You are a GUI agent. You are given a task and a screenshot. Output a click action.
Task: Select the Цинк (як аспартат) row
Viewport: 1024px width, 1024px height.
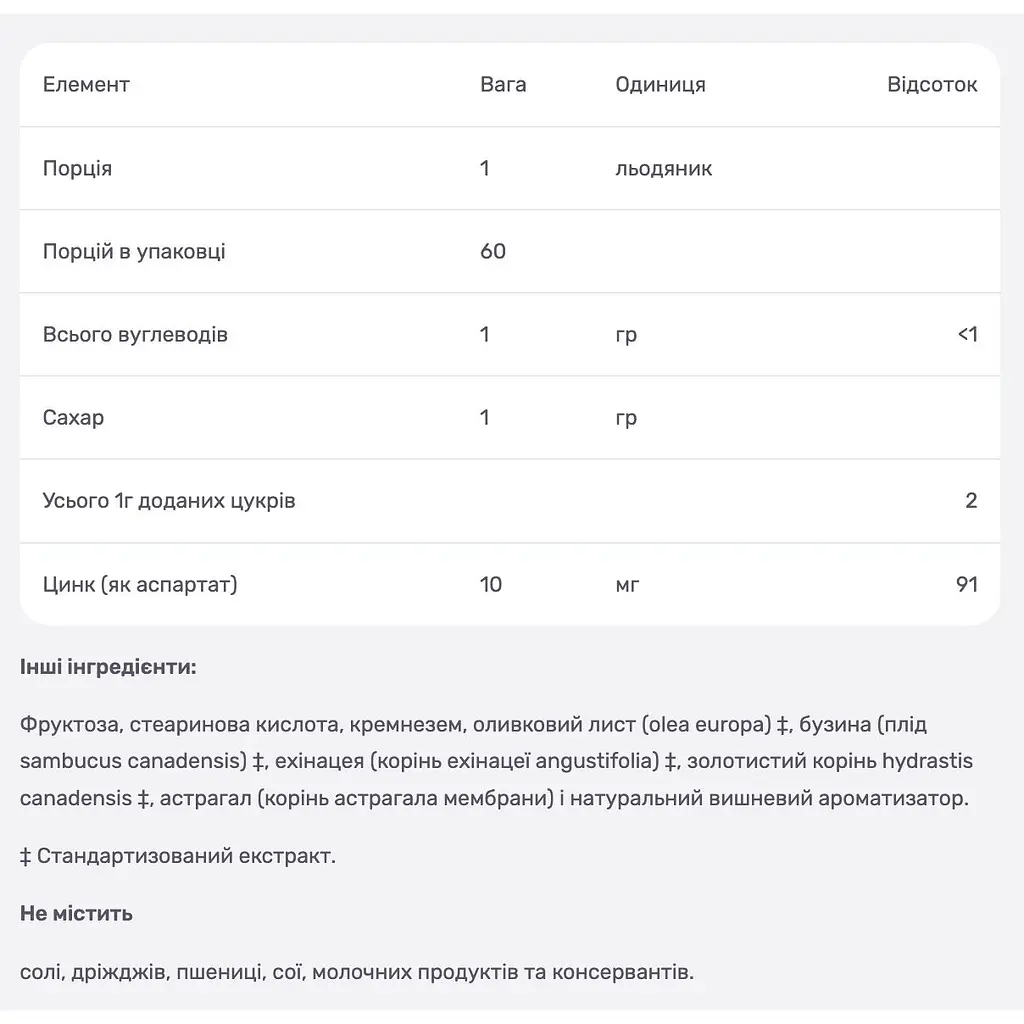tap(509, 584)
